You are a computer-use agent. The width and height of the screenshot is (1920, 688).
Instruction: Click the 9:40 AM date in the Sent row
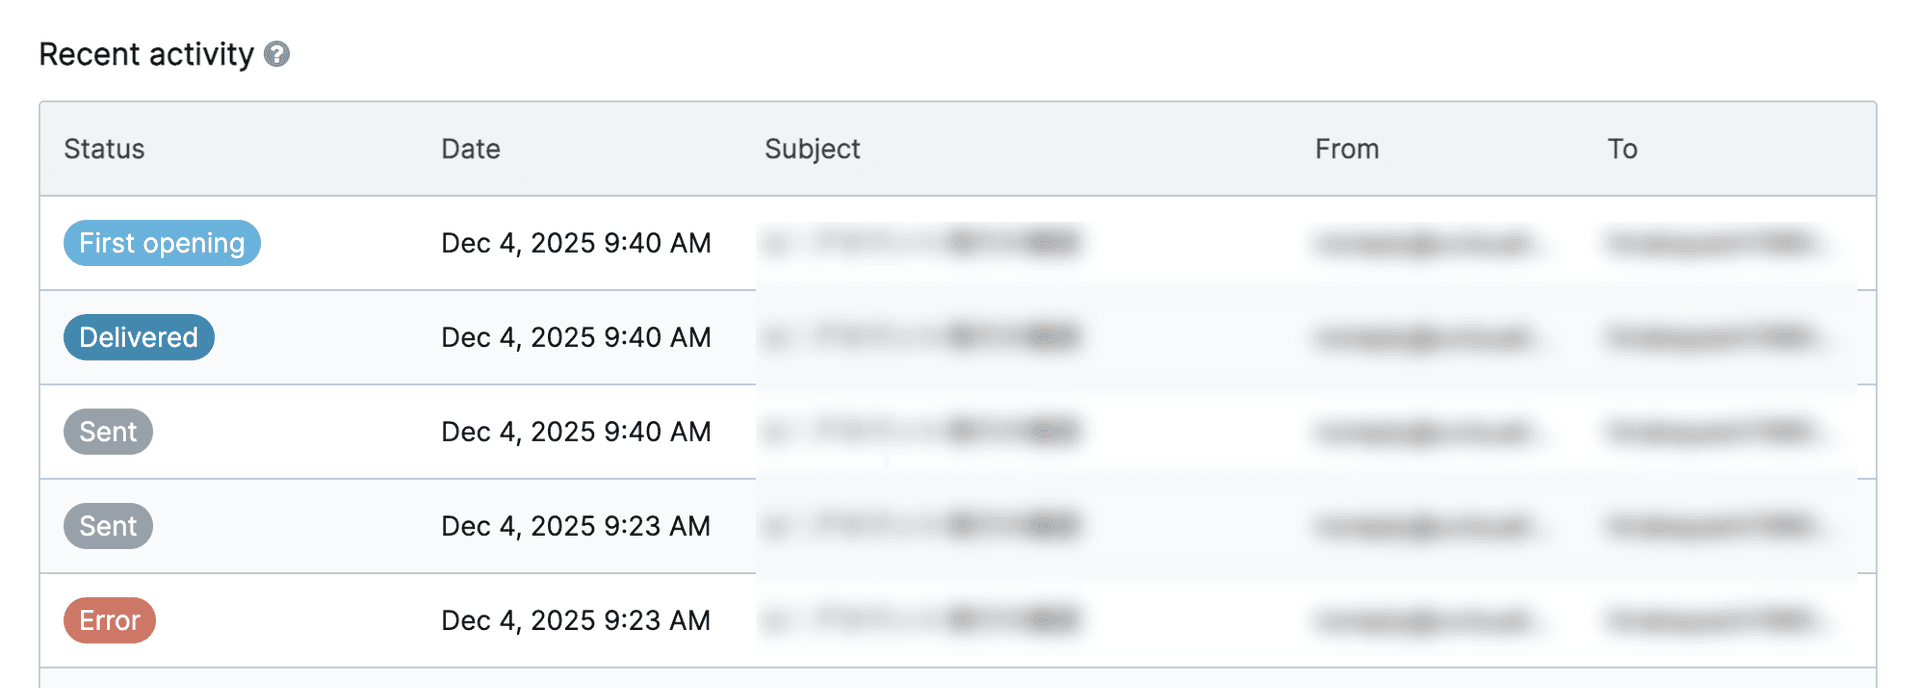pyautogui.click(x=576, y=432)
